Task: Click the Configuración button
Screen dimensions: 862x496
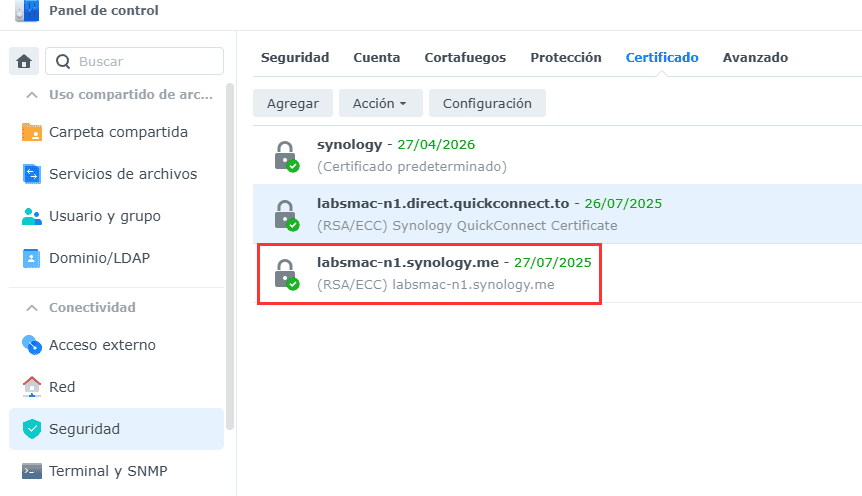Action: 487,103
